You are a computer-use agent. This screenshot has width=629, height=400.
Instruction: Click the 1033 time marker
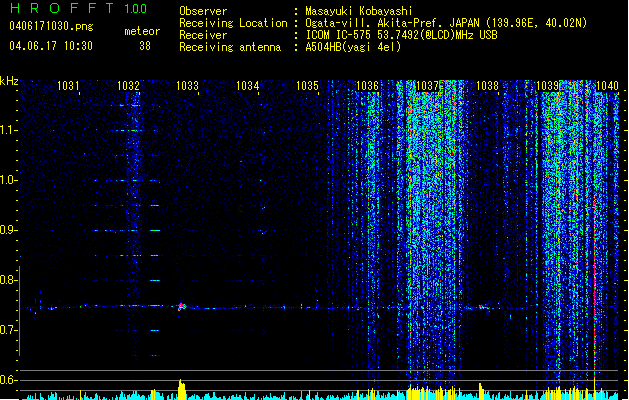[188, 86]
